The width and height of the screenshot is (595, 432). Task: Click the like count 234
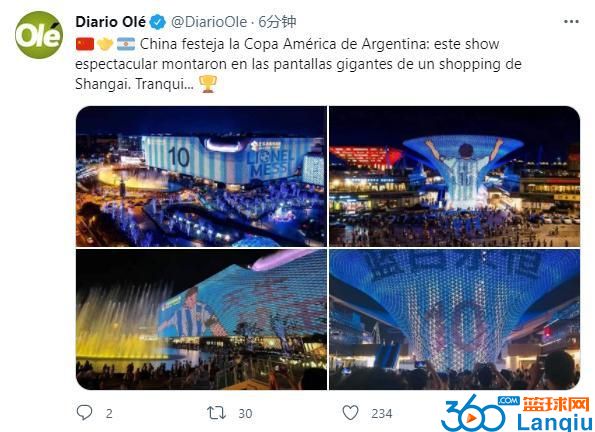tap(381, 413)
